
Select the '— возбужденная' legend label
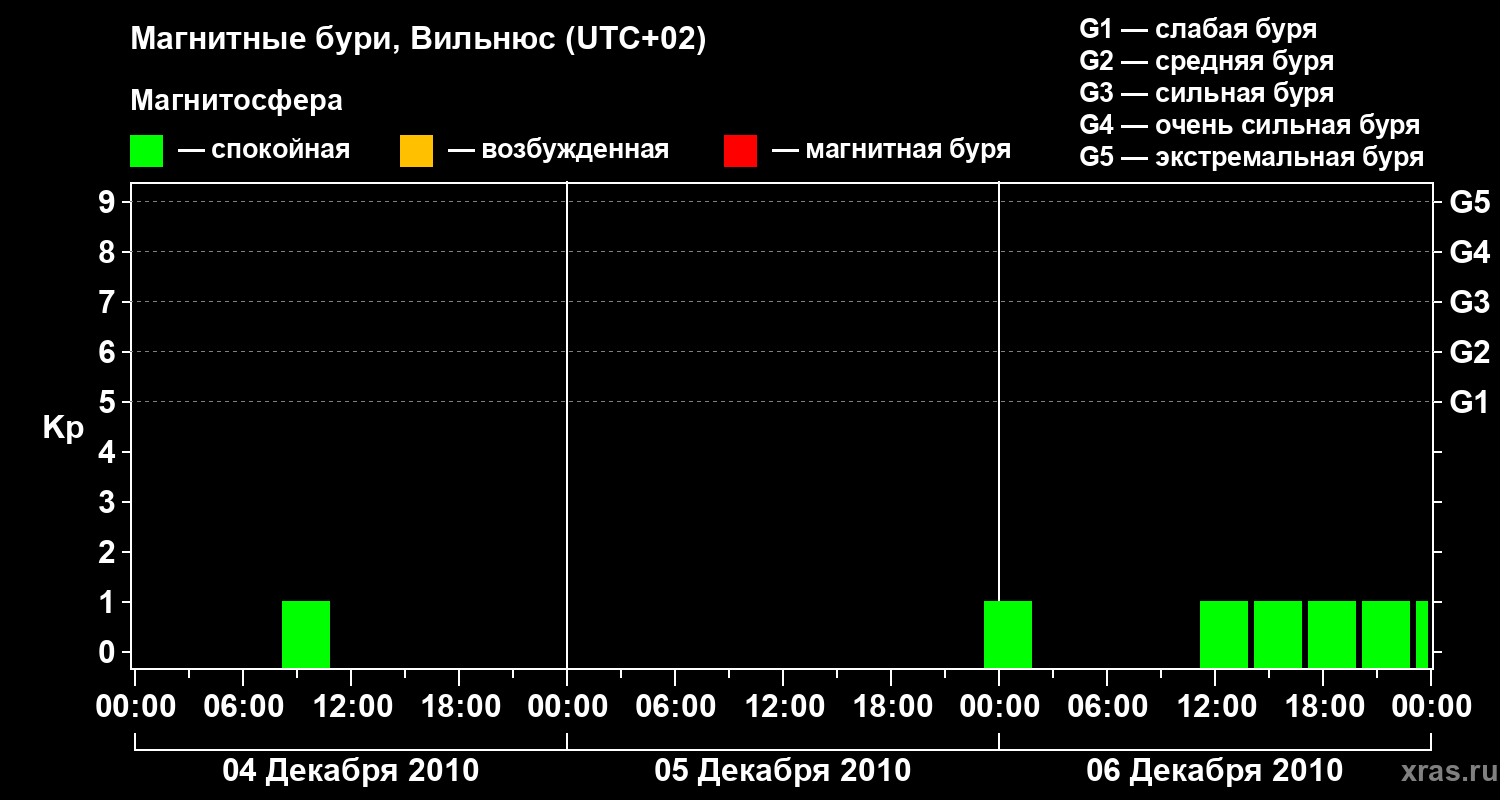(558, 150)
